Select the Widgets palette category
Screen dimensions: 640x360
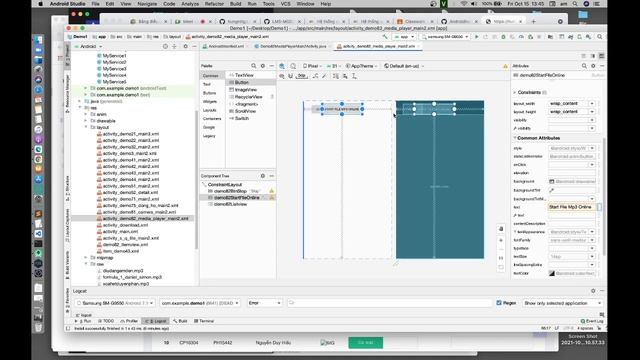click(x=210, y=102)
